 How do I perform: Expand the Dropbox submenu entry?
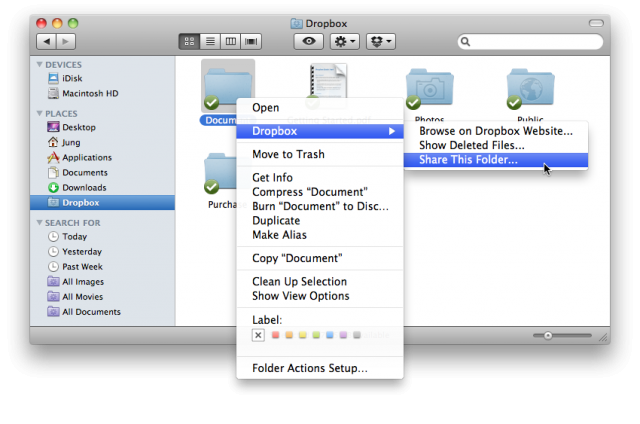click(x=320, y=131)
